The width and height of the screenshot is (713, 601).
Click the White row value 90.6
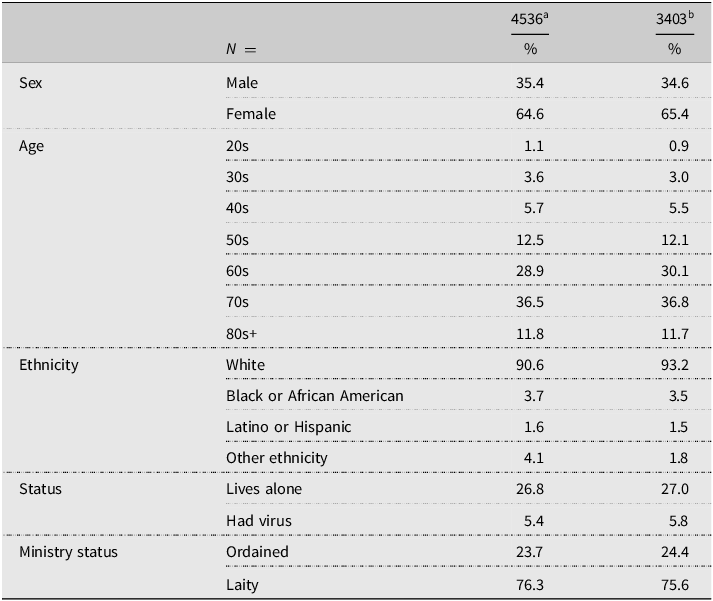(x=530, y=365)
